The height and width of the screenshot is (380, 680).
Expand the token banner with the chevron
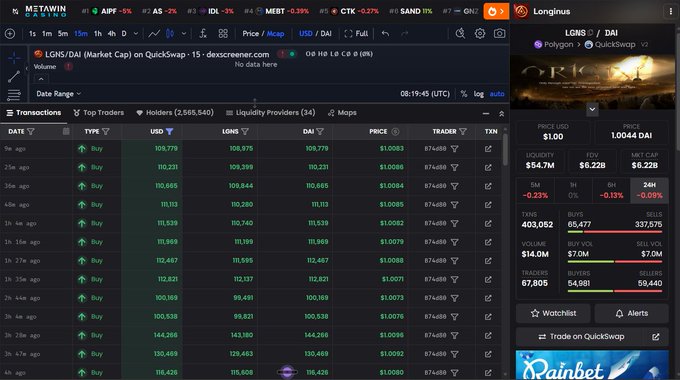(592, 109)
